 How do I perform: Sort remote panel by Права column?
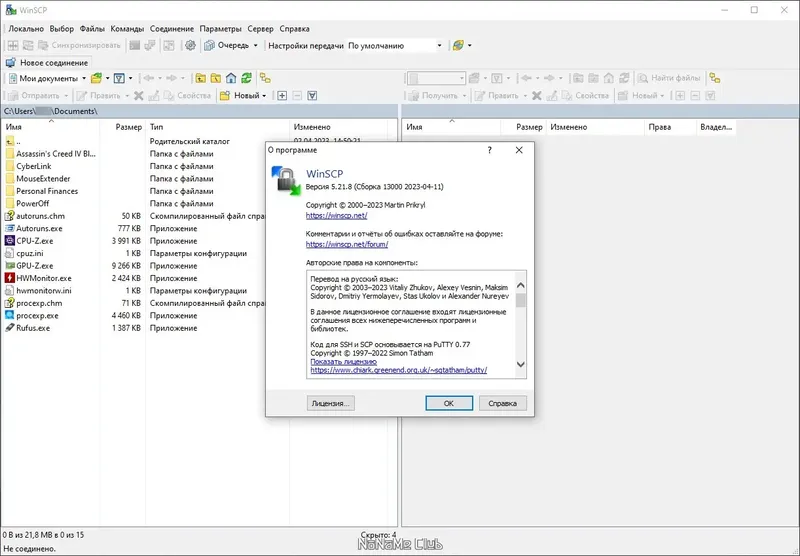coord(670,127)
